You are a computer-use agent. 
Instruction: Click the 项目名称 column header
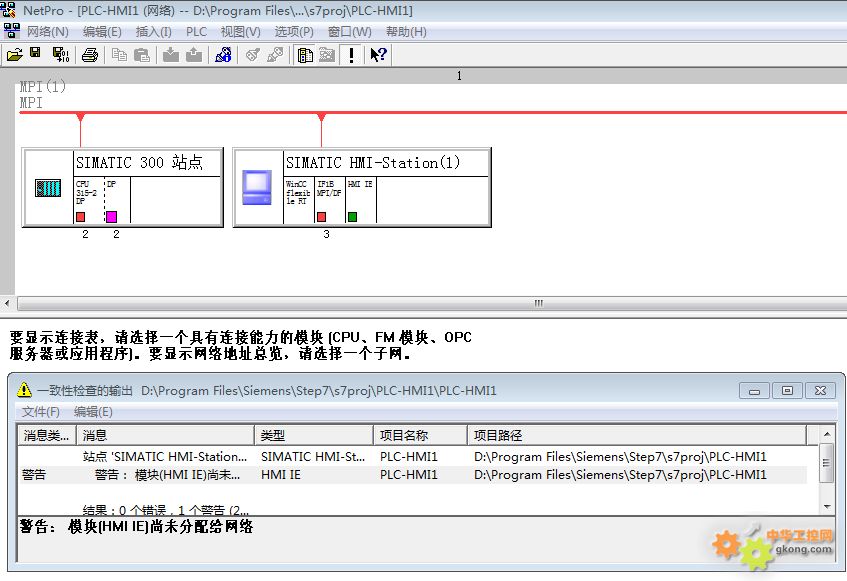pos(420,435)
